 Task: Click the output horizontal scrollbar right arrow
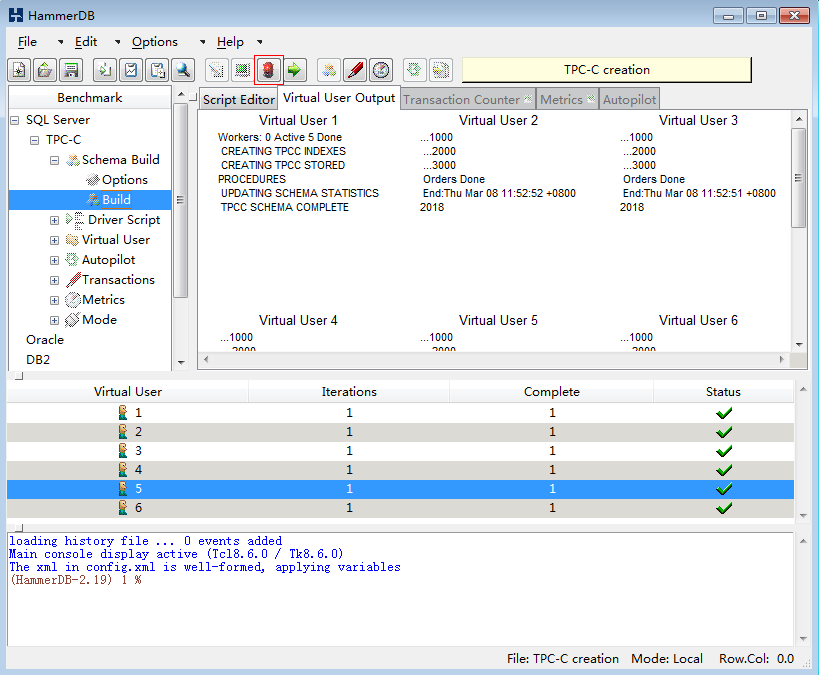[781, 359]
